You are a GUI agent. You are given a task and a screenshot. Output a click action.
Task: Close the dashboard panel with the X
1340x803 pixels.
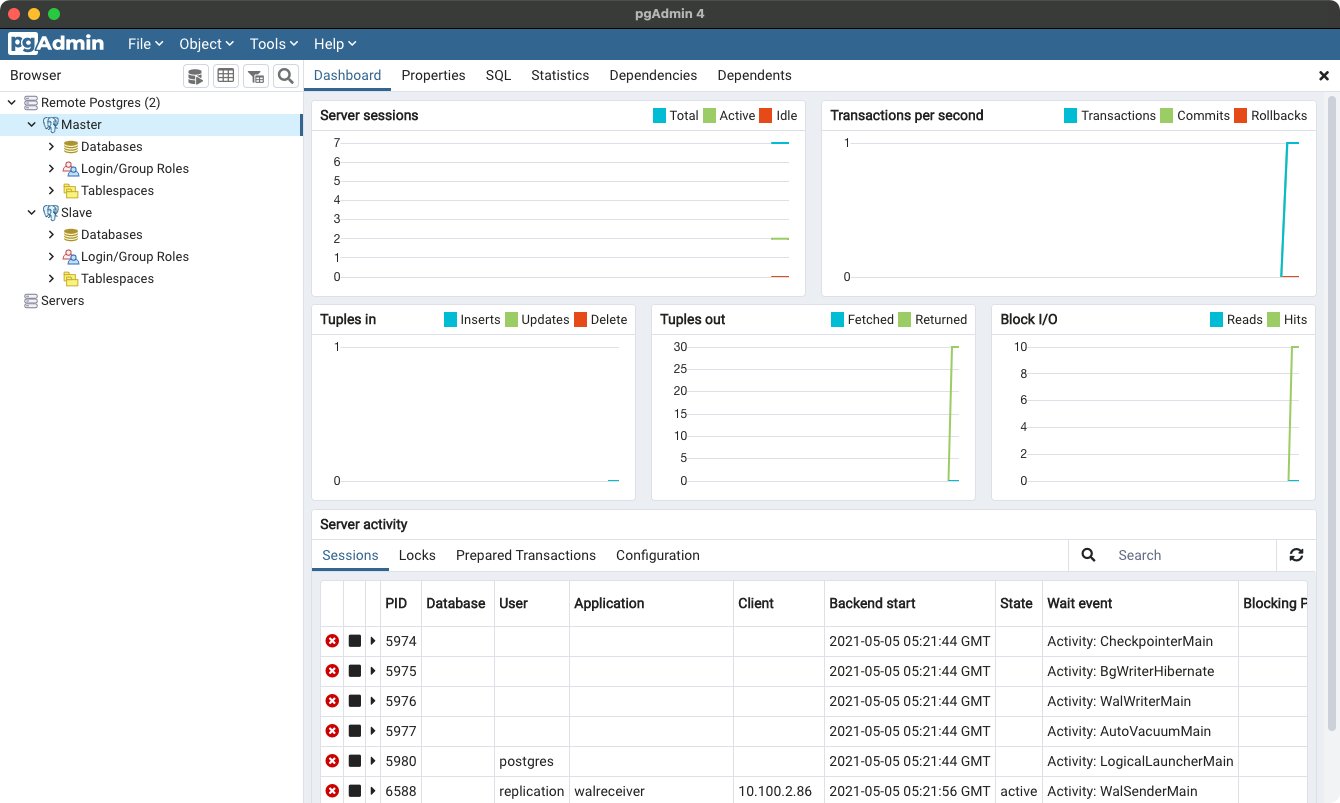pyautogui.click(x=1324, y=76)
